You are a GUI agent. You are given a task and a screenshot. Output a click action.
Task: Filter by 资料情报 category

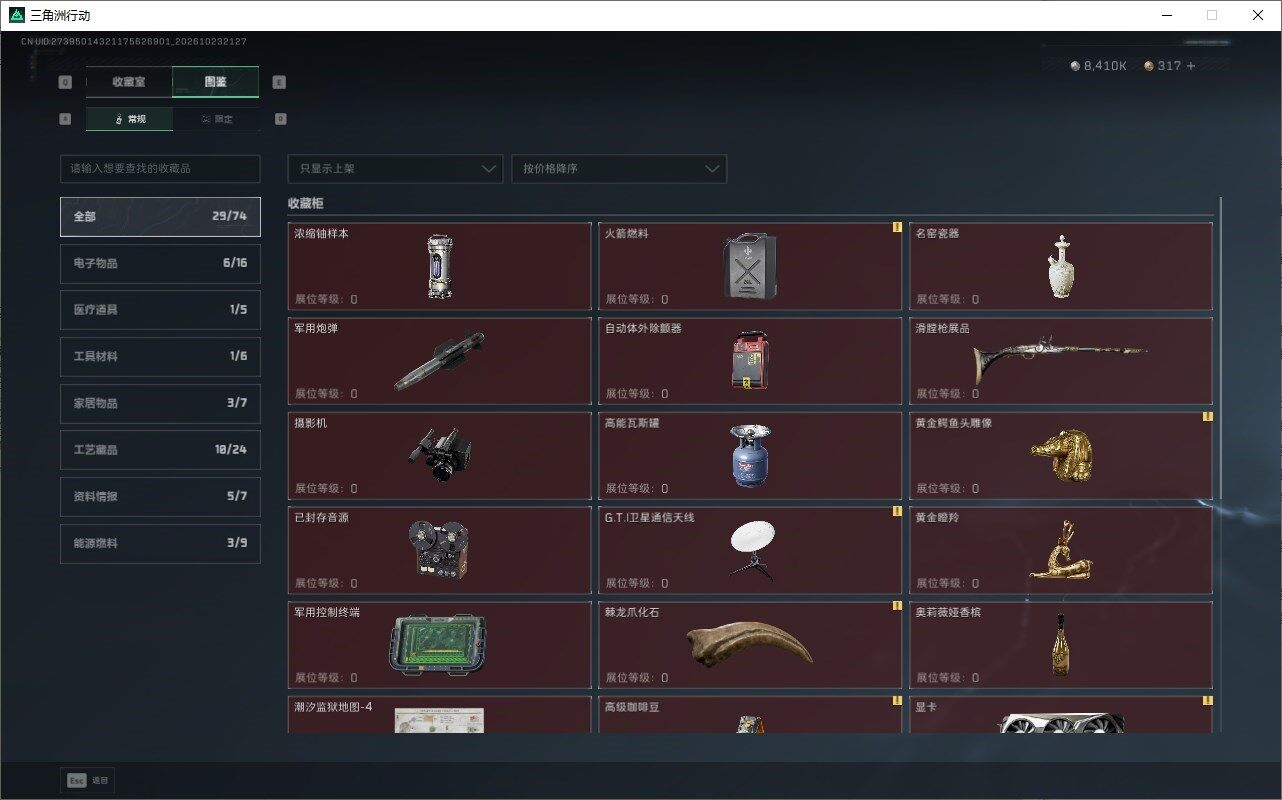[160, 496]
